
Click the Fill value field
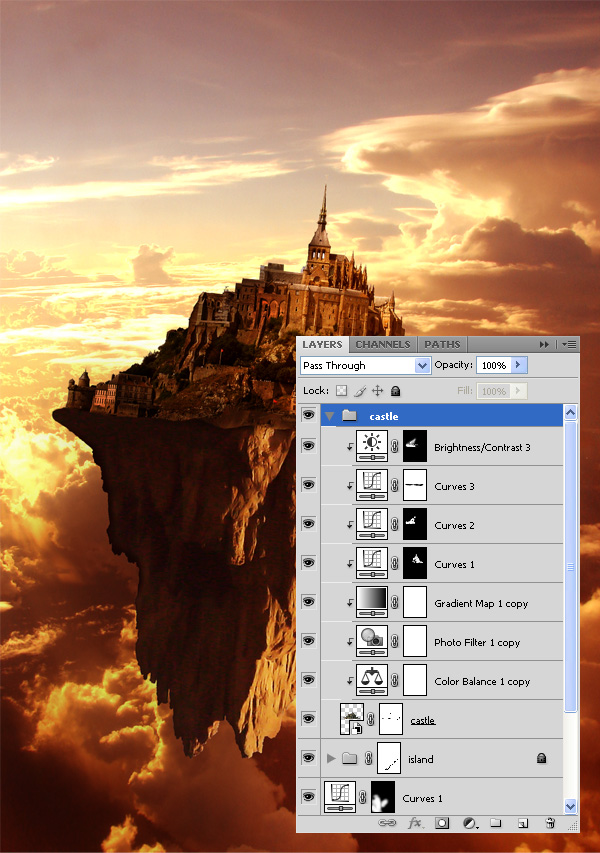[494, 391]
